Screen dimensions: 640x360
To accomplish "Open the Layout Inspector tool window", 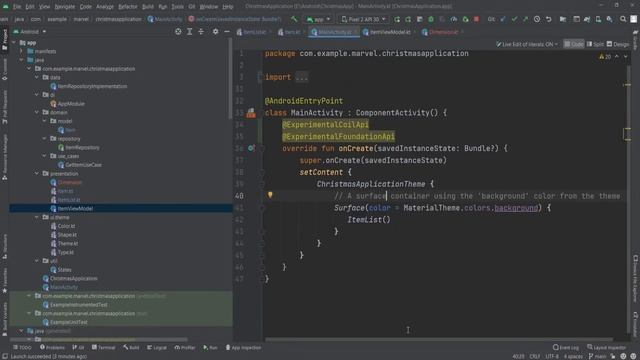I will 608,347.
